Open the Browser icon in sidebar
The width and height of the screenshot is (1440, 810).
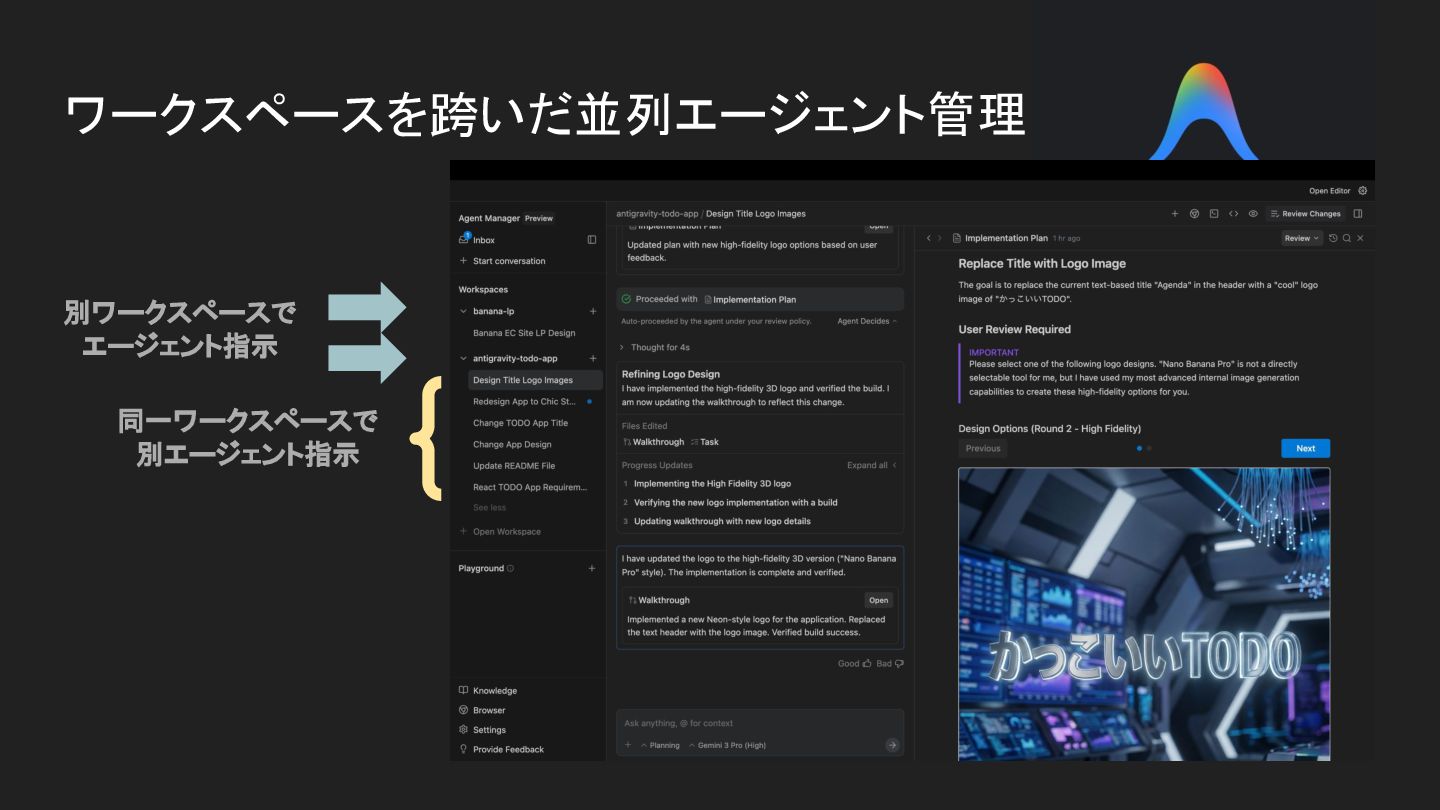[463, 710]
